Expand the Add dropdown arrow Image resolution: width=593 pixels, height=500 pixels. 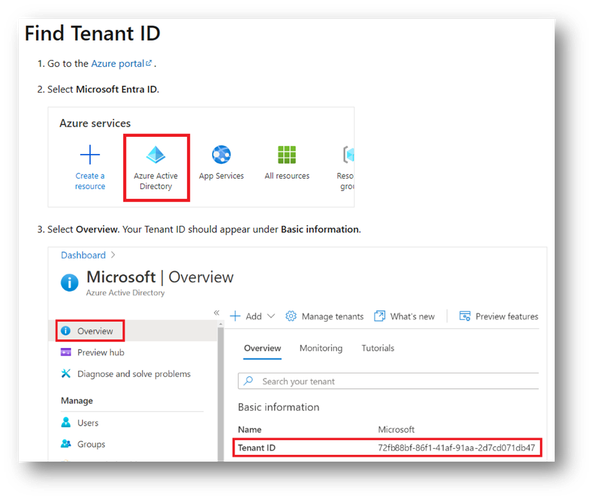(271, 316)
